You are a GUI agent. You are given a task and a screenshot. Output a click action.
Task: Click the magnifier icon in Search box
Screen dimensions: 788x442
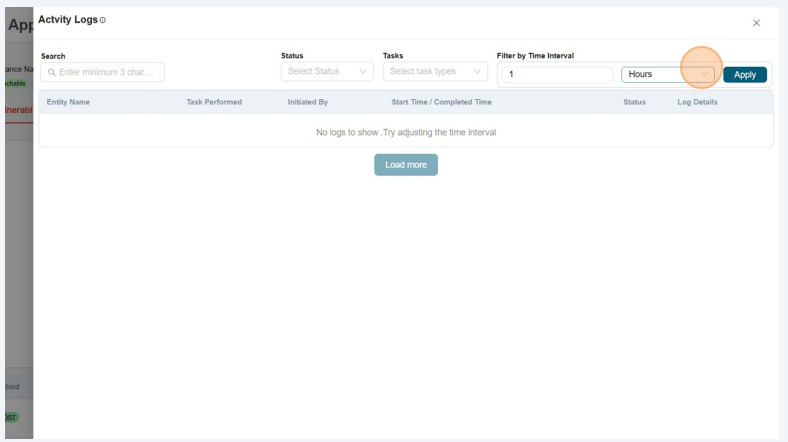(x=51, y=72)
